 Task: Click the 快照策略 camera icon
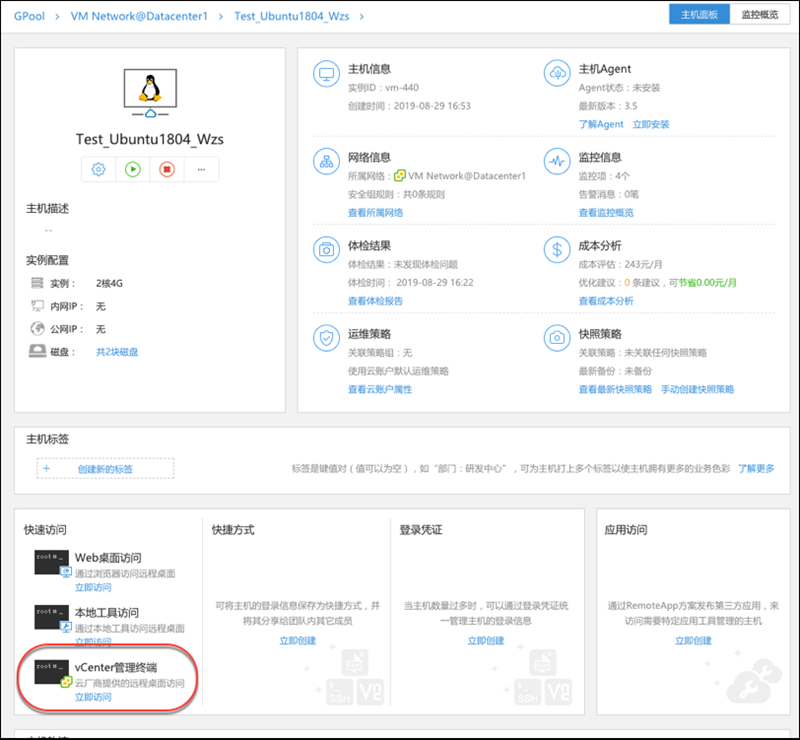click(x=557, y=337)
